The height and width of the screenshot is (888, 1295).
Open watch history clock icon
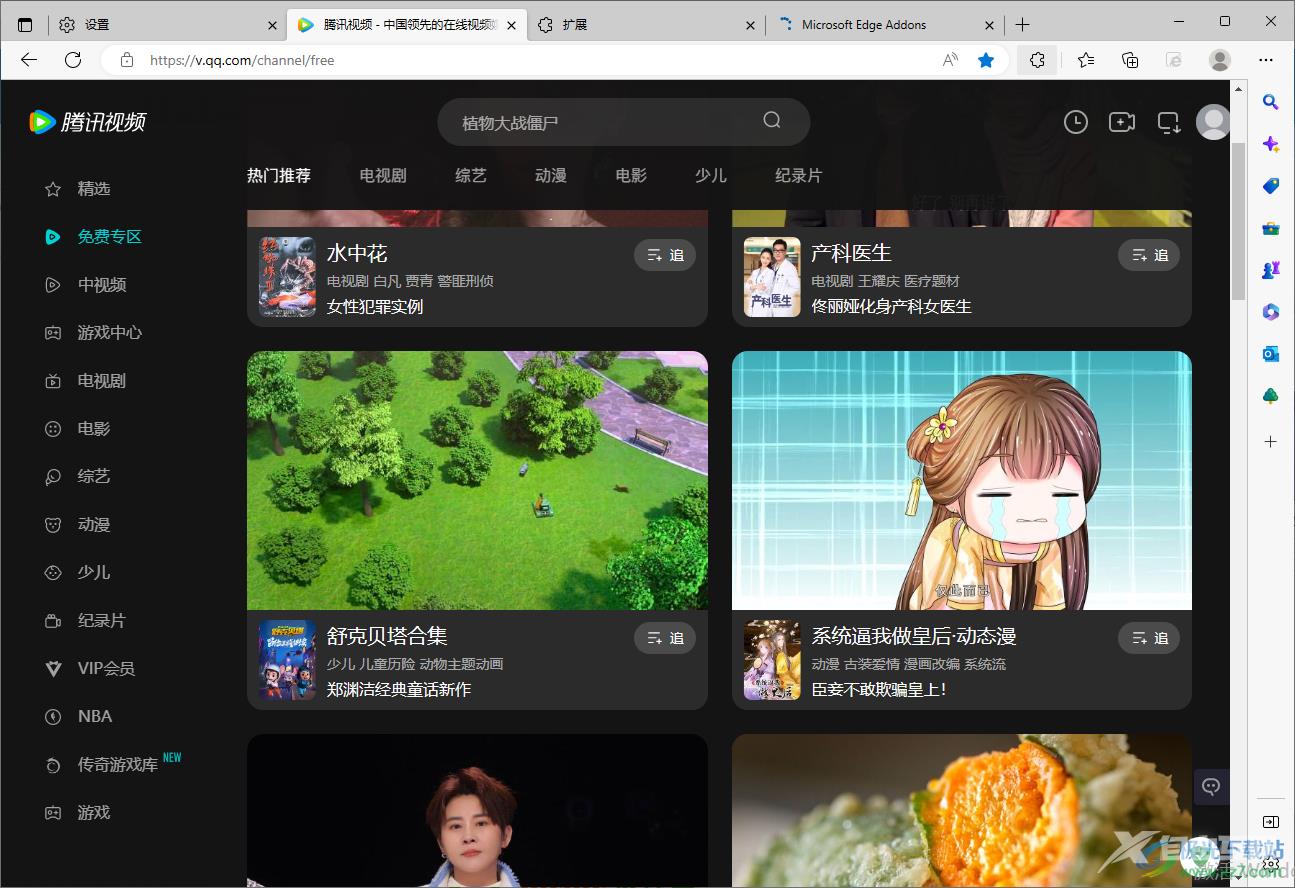click(1075, 122)
